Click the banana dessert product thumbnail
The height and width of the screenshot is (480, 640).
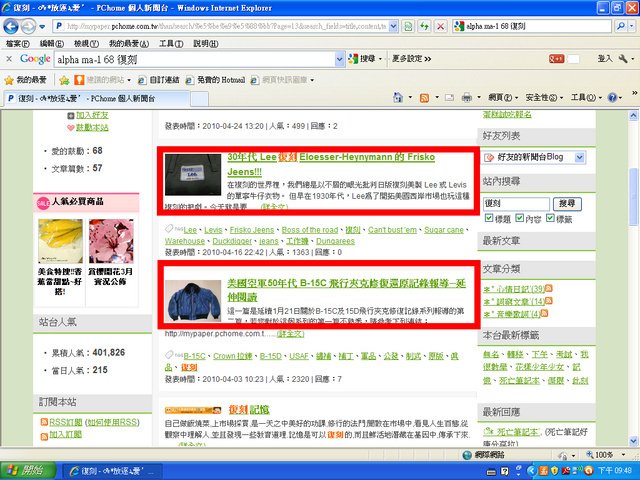[60, 241]
